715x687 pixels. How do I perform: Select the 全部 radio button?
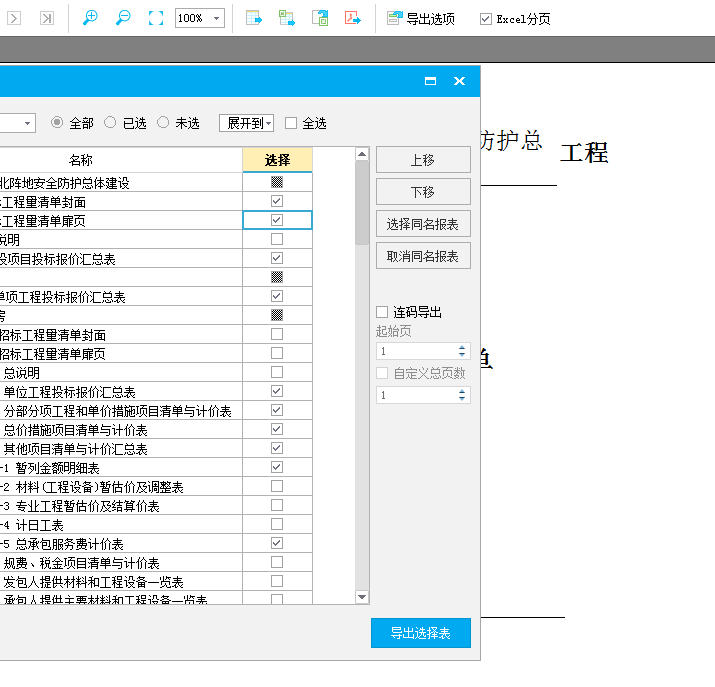coord(57,122)
